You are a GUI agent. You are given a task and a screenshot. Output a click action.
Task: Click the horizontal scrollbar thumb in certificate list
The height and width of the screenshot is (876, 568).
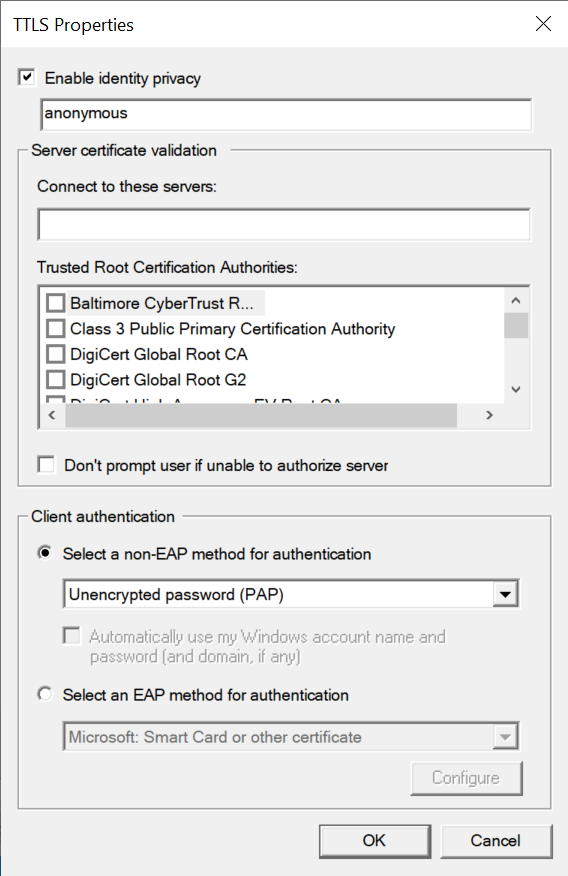[261, 416]
